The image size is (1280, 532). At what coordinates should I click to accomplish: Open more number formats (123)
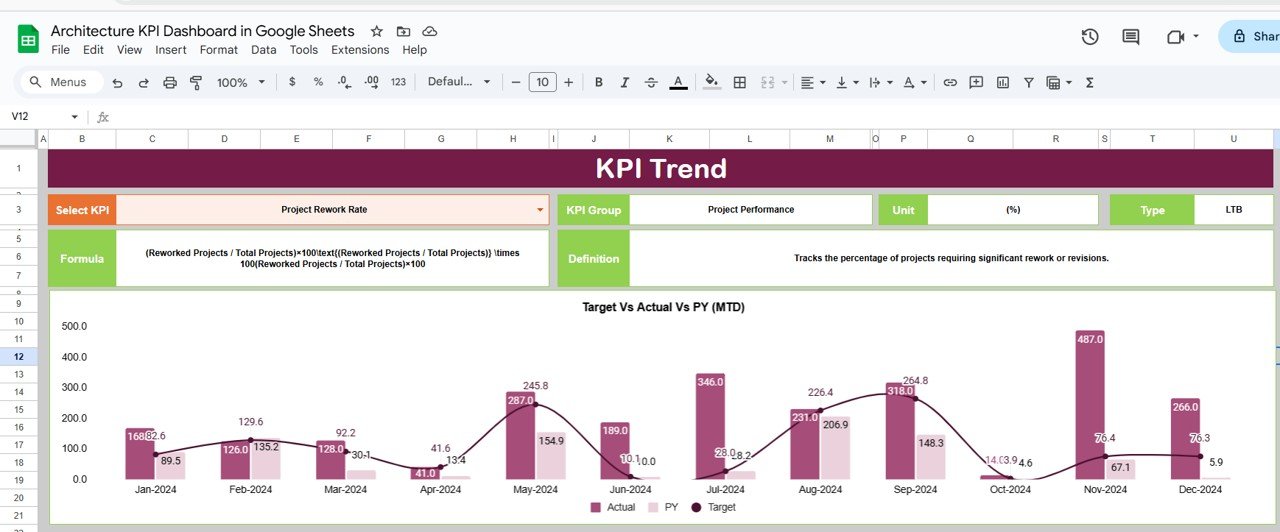tap(398, 82)
